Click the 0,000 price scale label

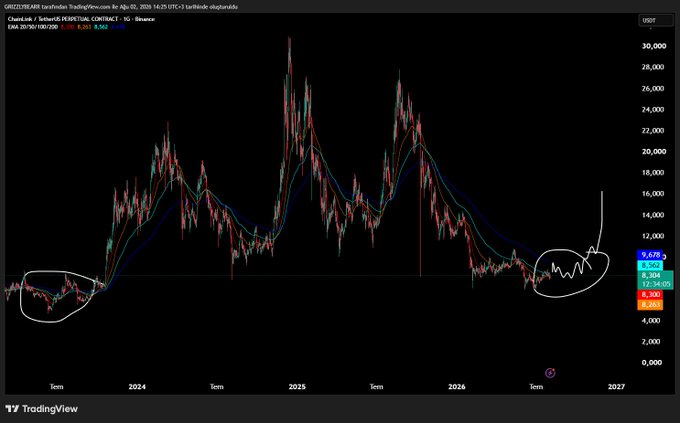(x=651, y=363)
